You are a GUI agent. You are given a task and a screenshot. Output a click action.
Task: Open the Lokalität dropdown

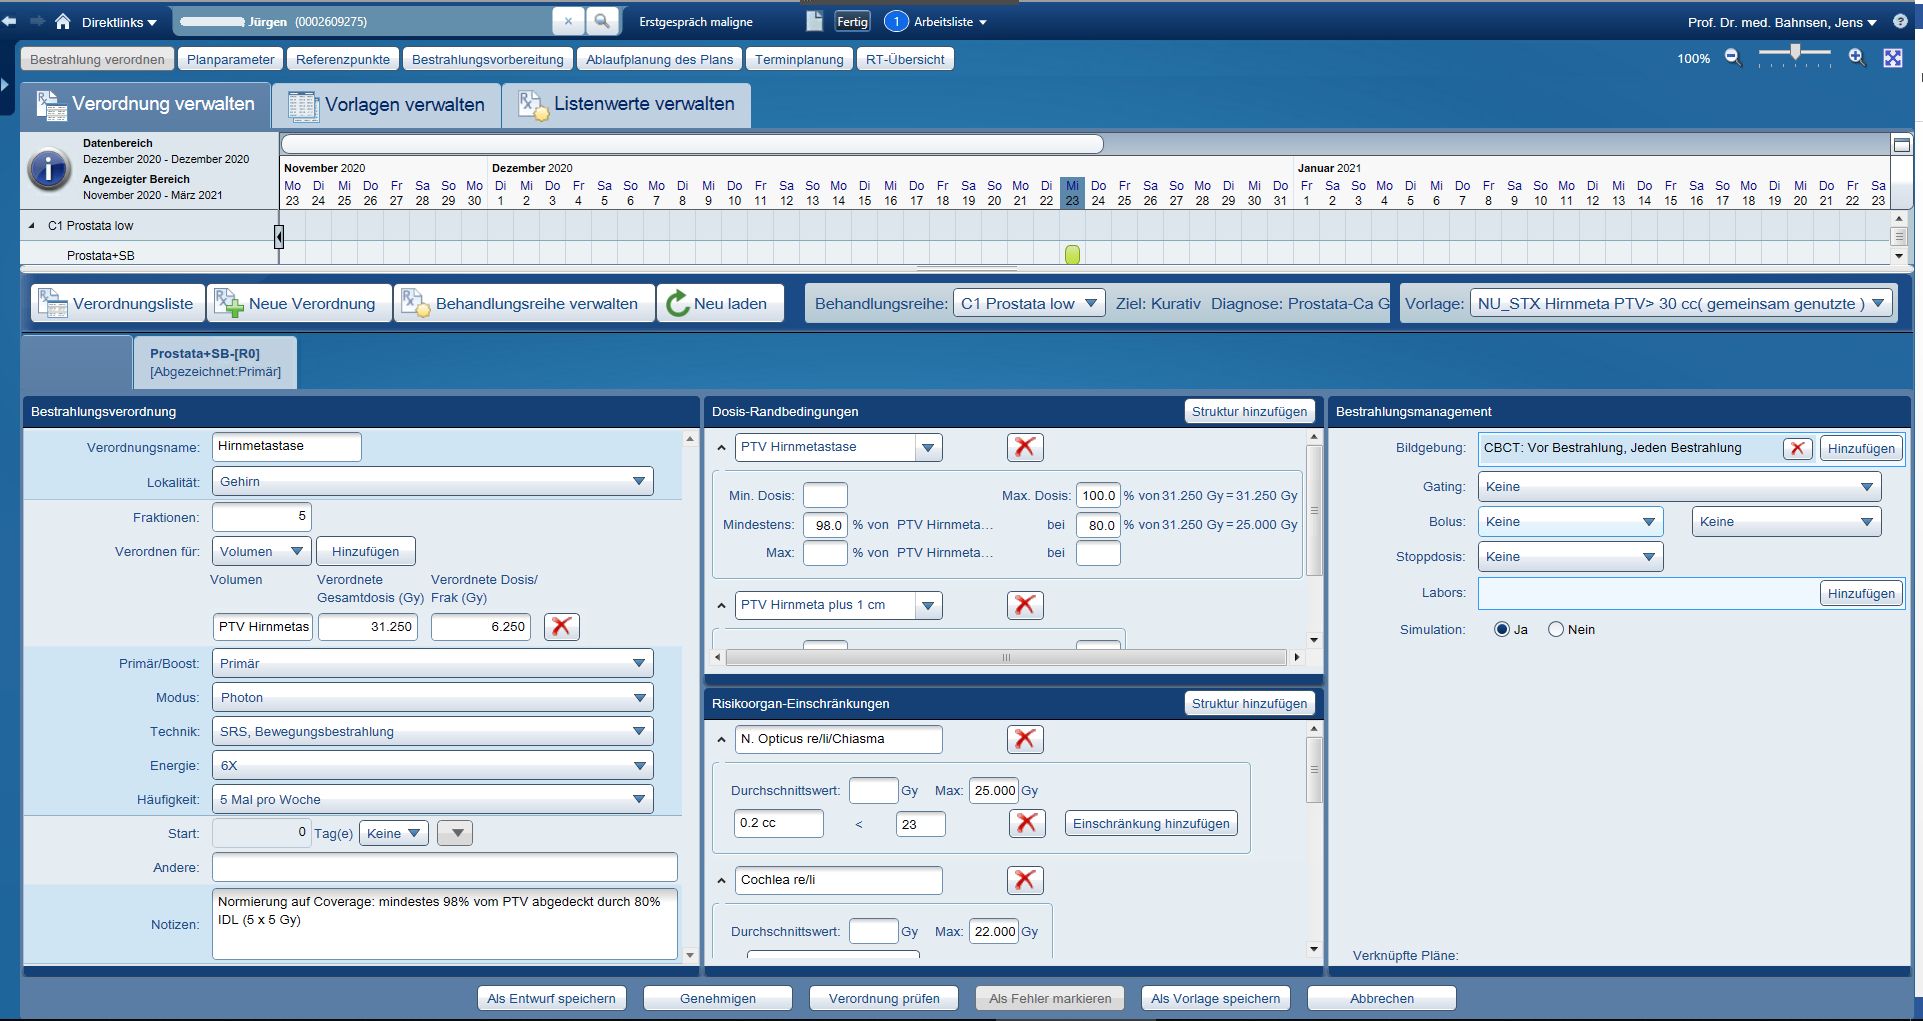638,481
